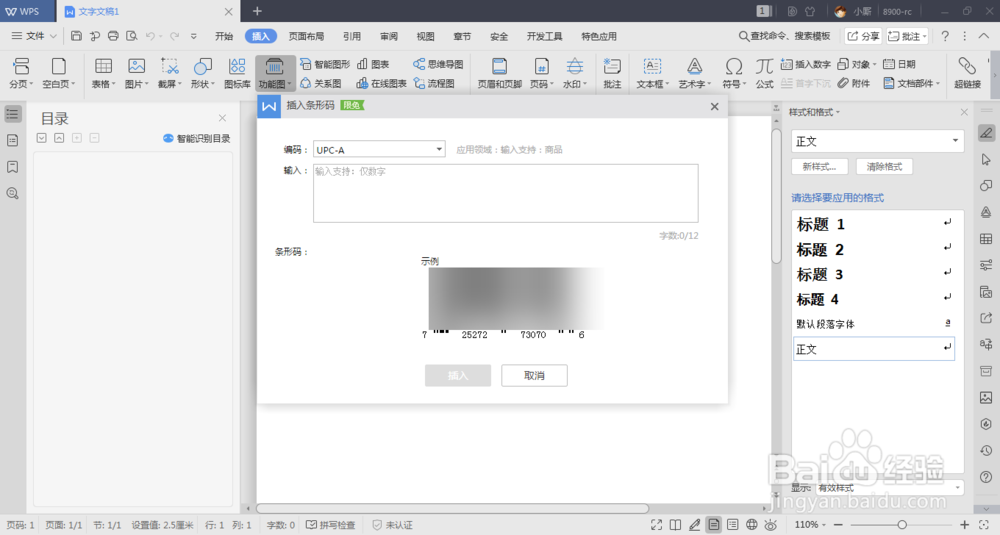Switch to 页面布局 tab
1000x535 pixels.
[x=306, y=36]
